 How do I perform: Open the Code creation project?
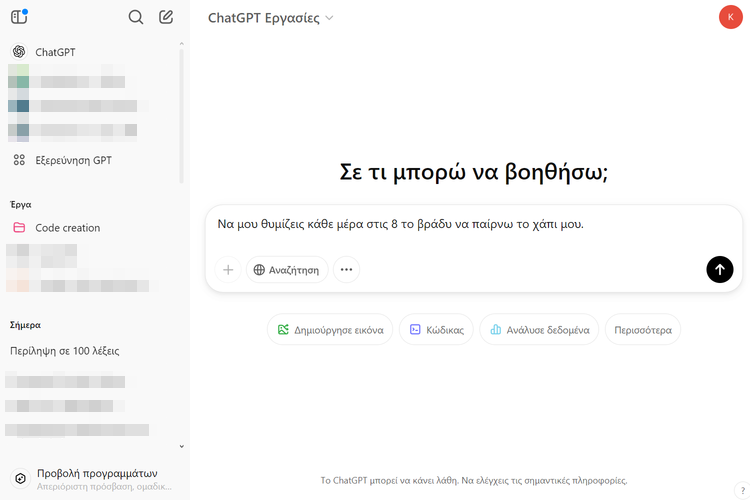click(x=67, y=228)
